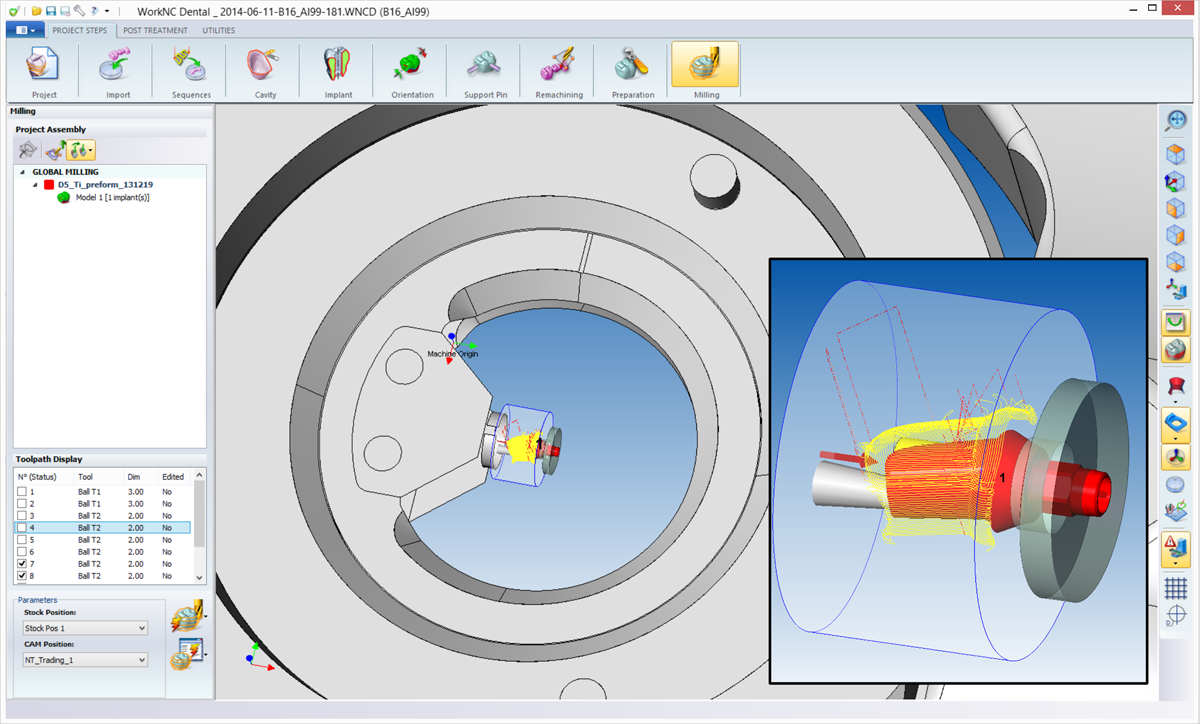Uncheck the box for toolpath 7

(22, 564)
